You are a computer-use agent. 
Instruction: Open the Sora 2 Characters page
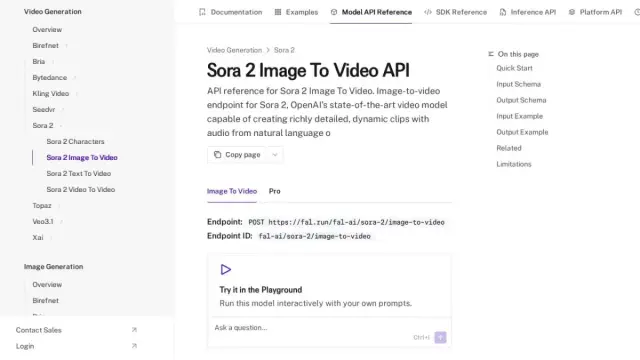click(76, 141)
